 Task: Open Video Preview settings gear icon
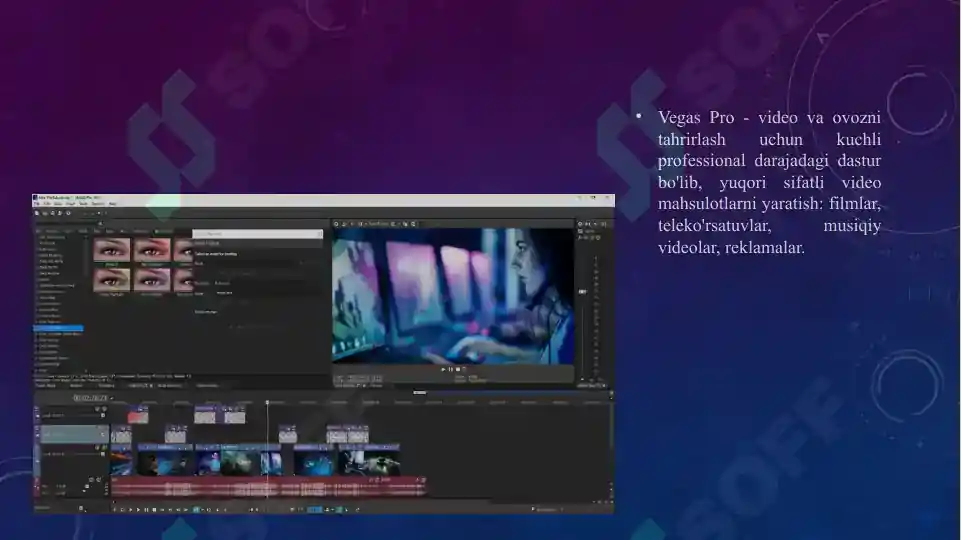336,224
